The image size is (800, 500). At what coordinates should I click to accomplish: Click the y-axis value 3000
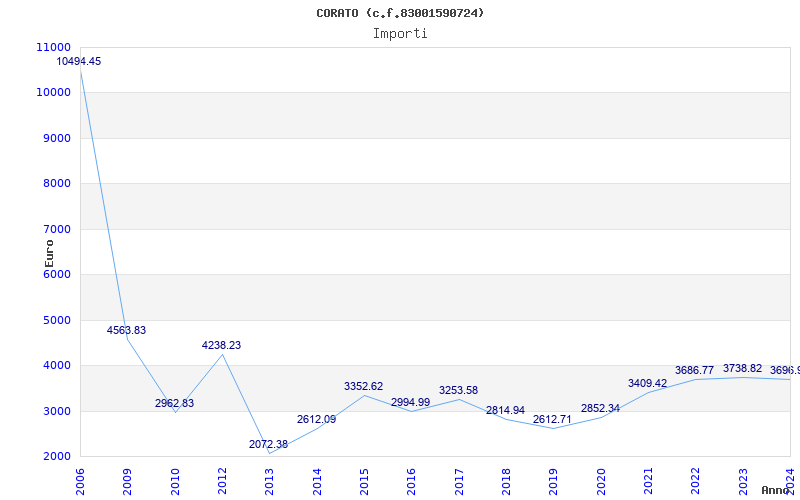point(55,411)
